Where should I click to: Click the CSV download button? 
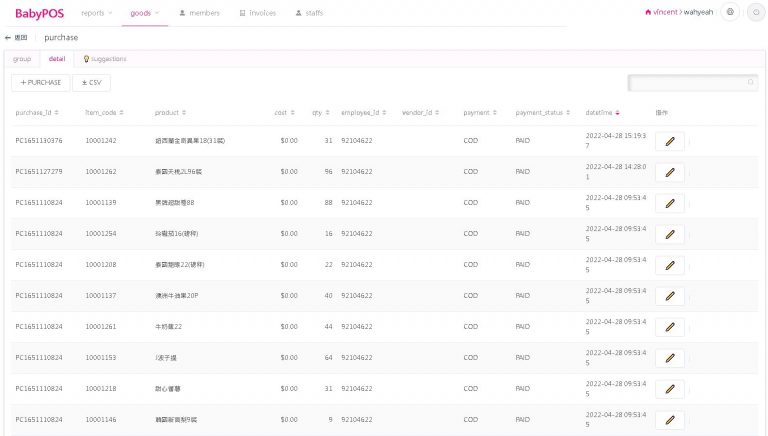[x=92, y=82]
